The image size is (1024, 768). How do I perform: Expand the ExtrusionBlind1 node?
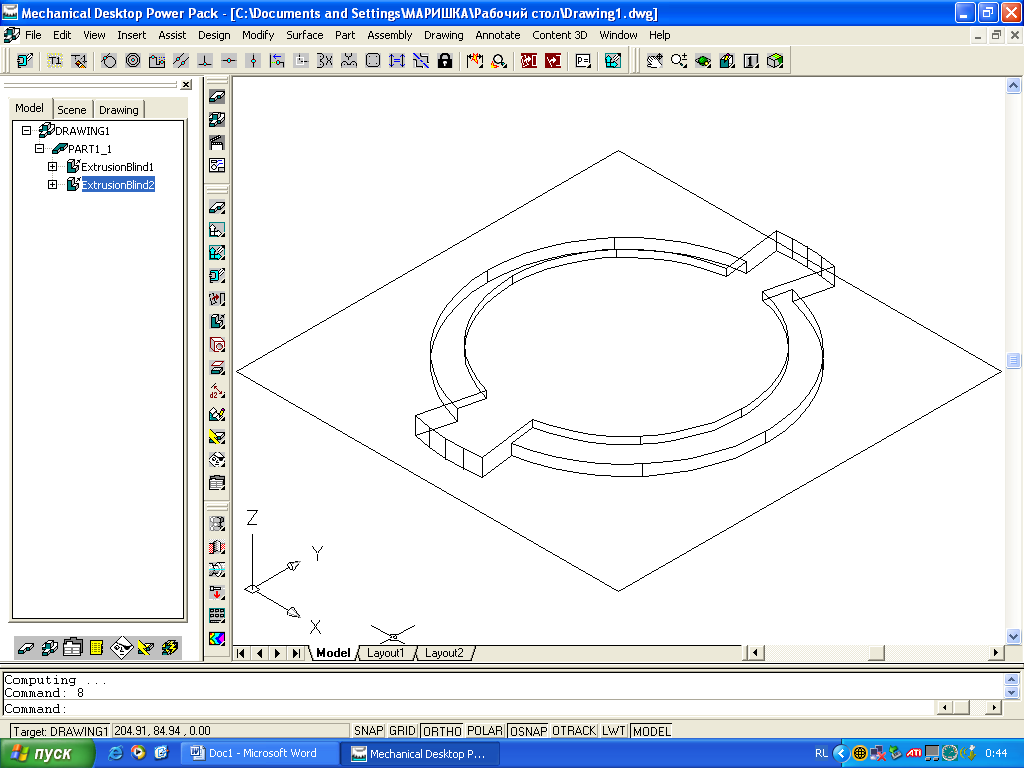tap(52, 167)
